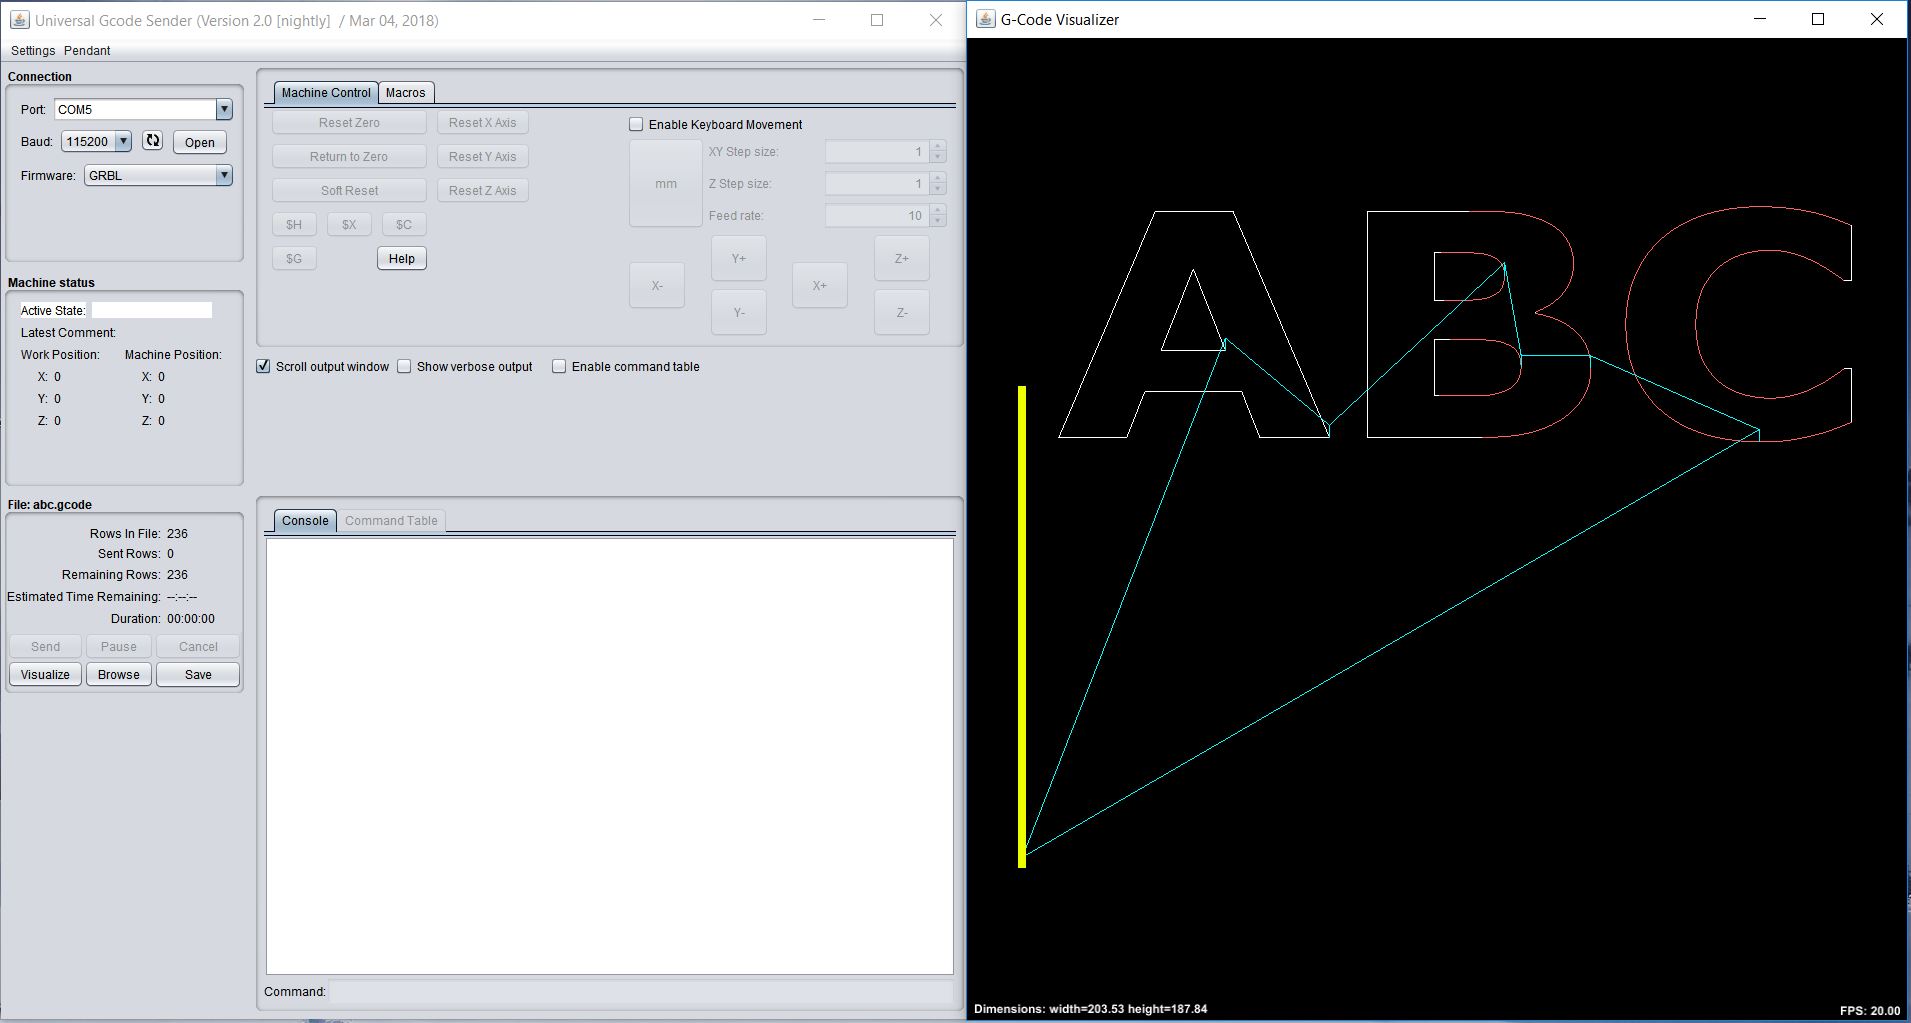Click the Browse button to load file

(119, 674)
